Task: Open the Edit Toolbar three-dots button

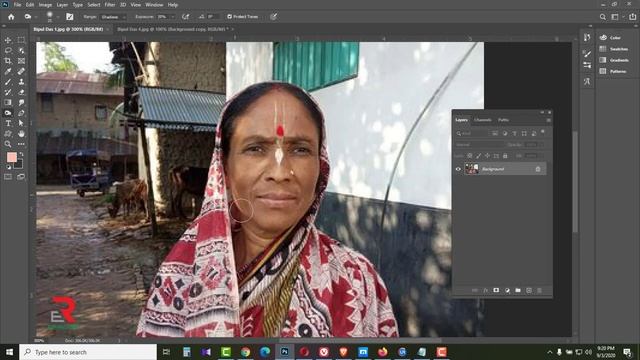Action: tap(21, 144)
